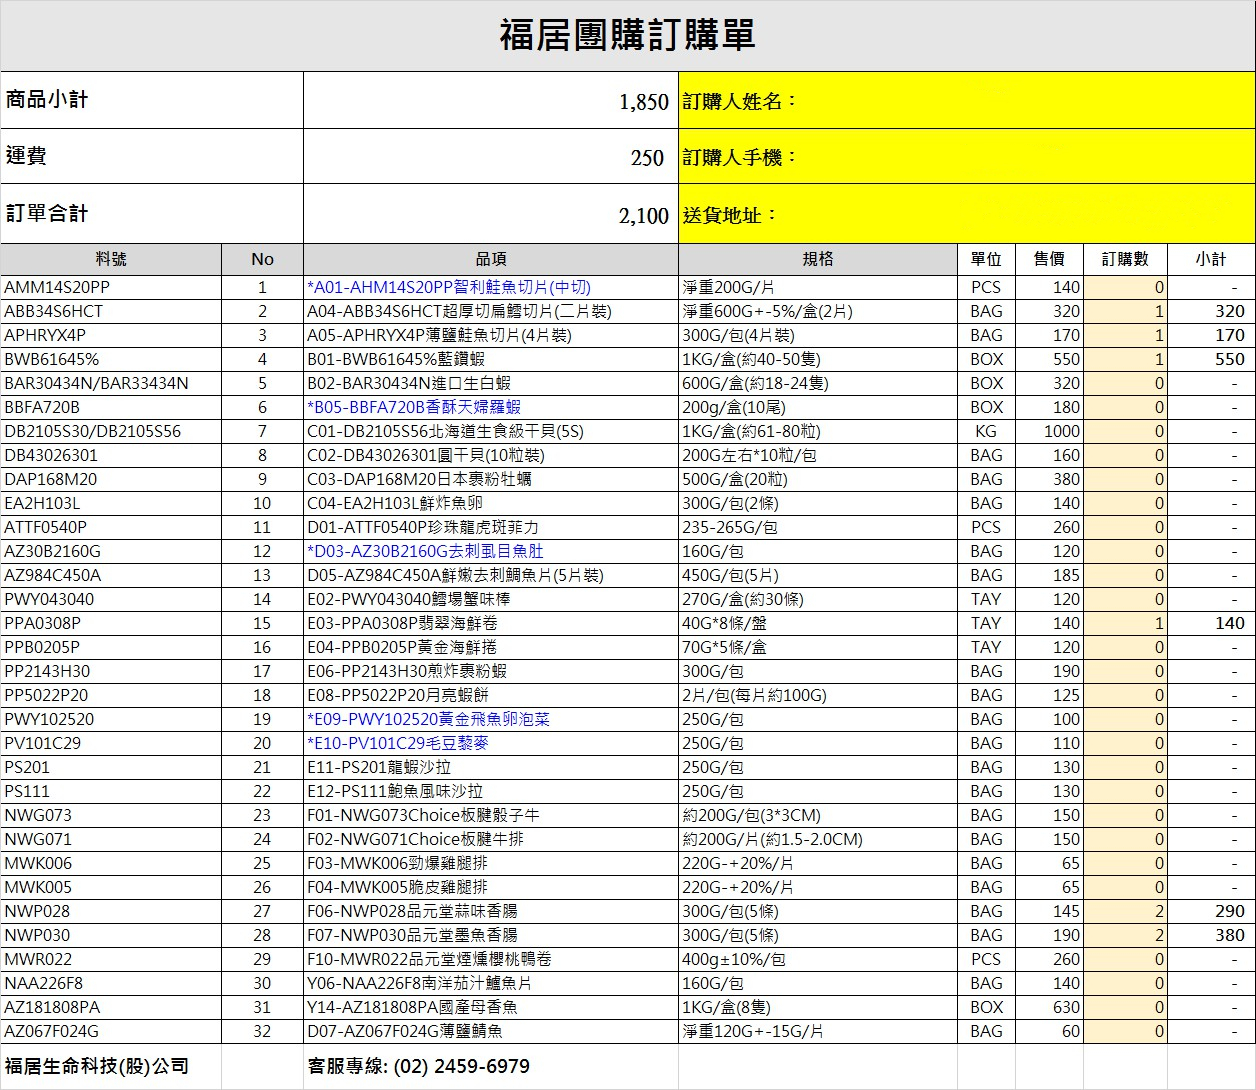
Task: Select item C03-DAP168M20日本裹粉牡蠣
Action: (x=419, y=479)
